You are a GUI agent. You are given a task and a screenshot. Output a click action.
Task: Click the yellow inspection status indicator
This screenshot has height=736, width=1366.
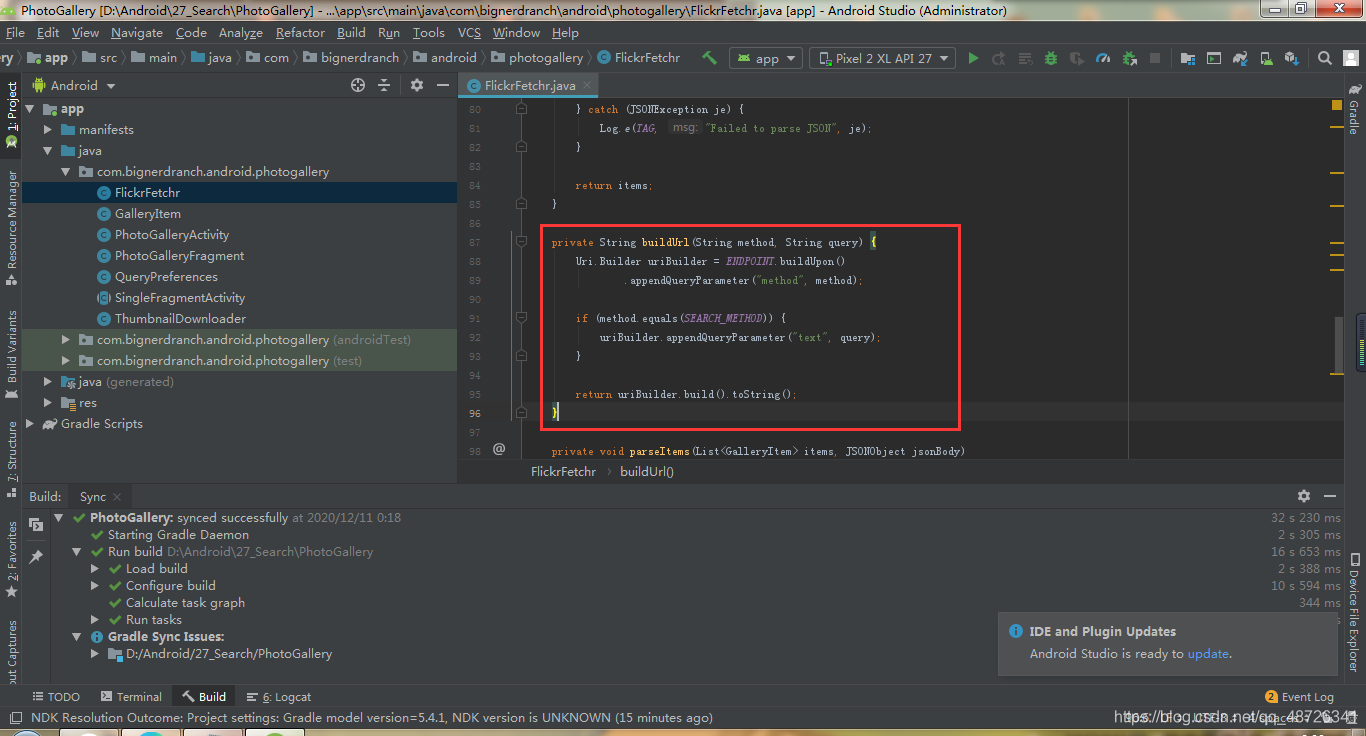coord(1337,104)
